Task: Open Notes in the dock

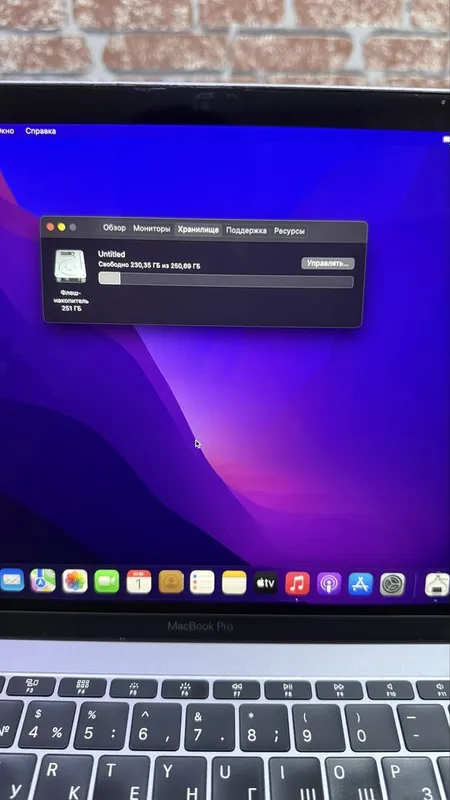Action: (x=234, y=583)
